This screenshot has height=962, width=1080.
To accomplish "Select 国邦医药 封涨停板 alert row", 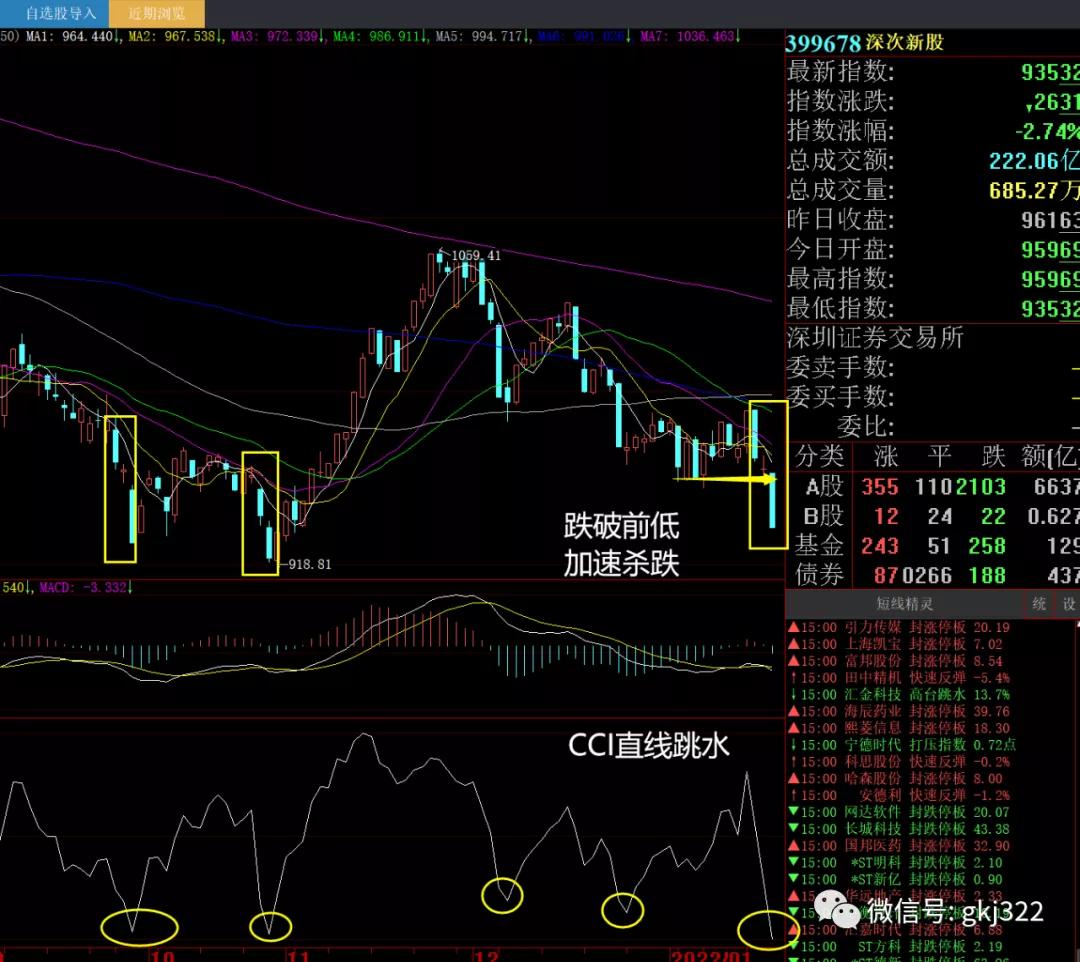I will point(898,846).
